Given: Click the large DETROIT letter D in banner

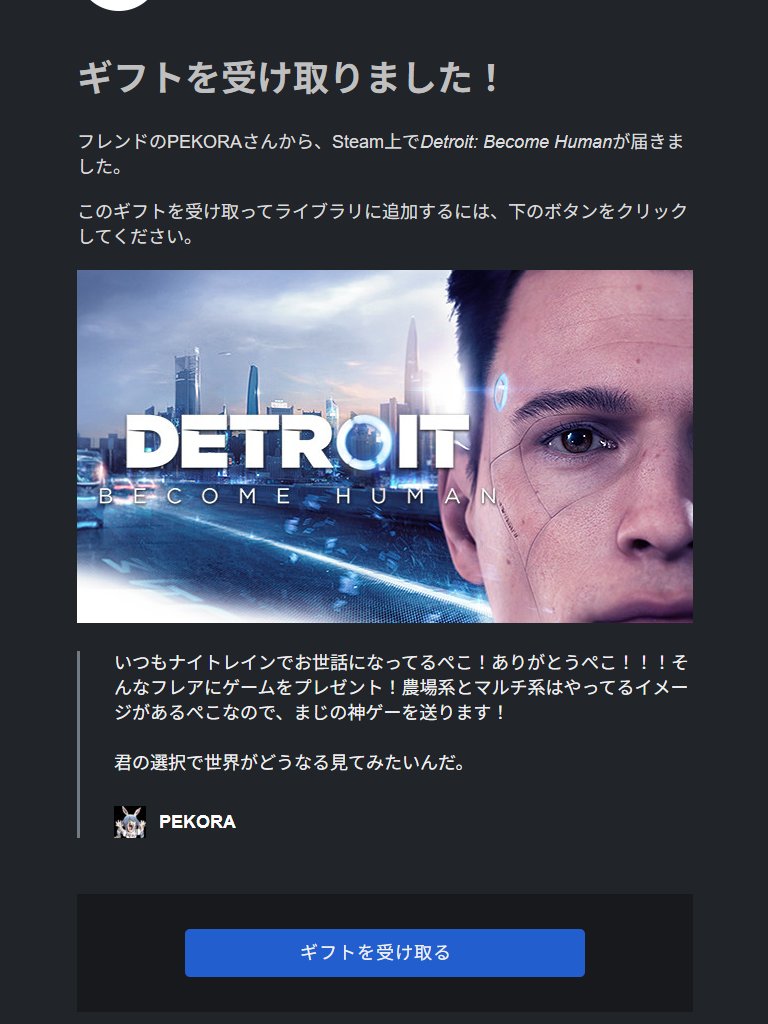Looking at the screenshot, I should click(153, 442).
